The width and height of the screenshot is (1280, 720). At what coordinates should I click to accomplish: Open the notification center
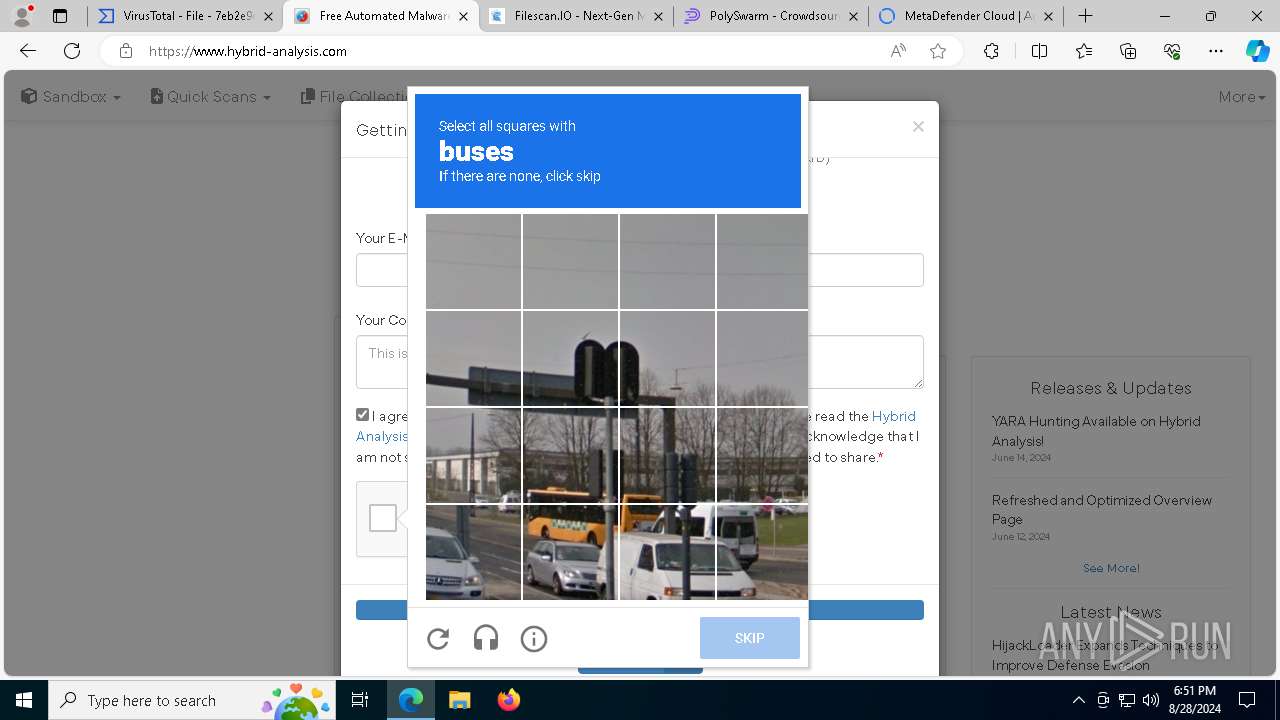(x=1247, y=700)
